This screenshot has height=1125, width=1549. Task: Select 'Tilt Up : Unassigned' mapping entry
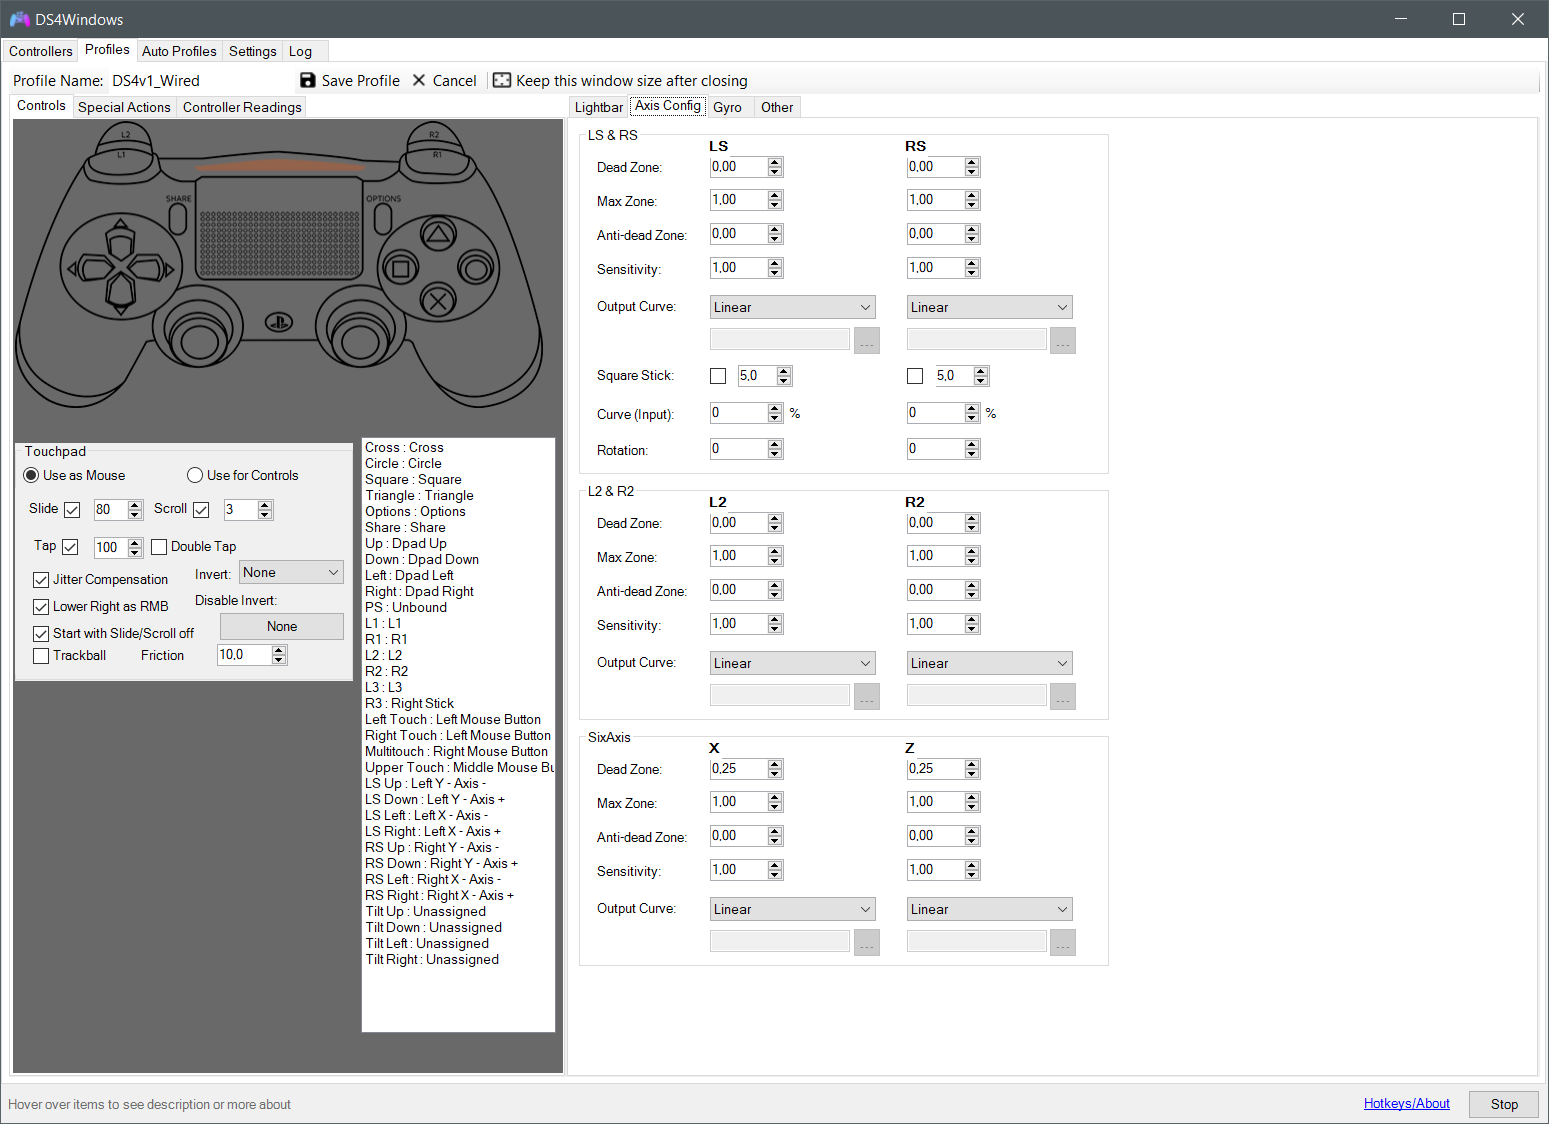(458, 911)
